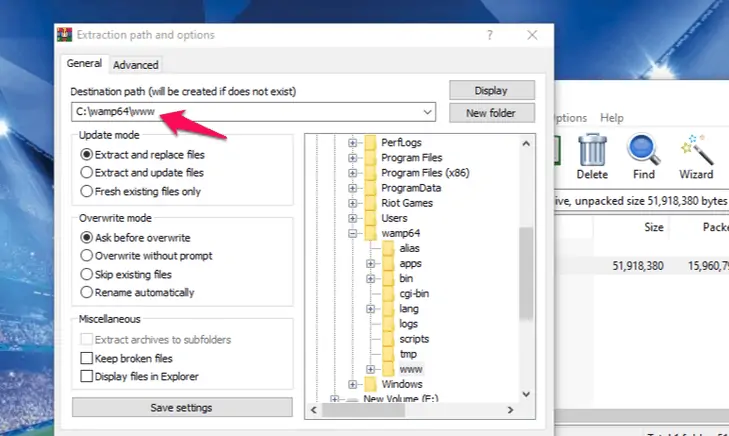
Task: Open the destination path dropdown arrow
Action: tap(428, 112)
